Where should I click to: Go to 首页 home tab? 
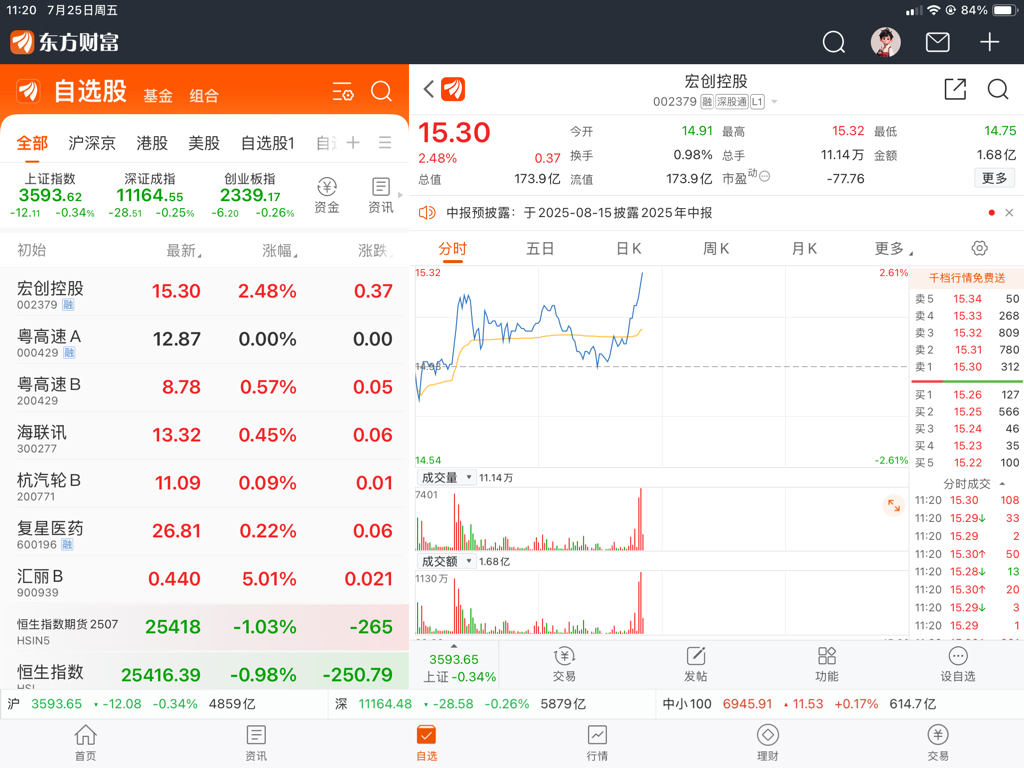(86, 743)
